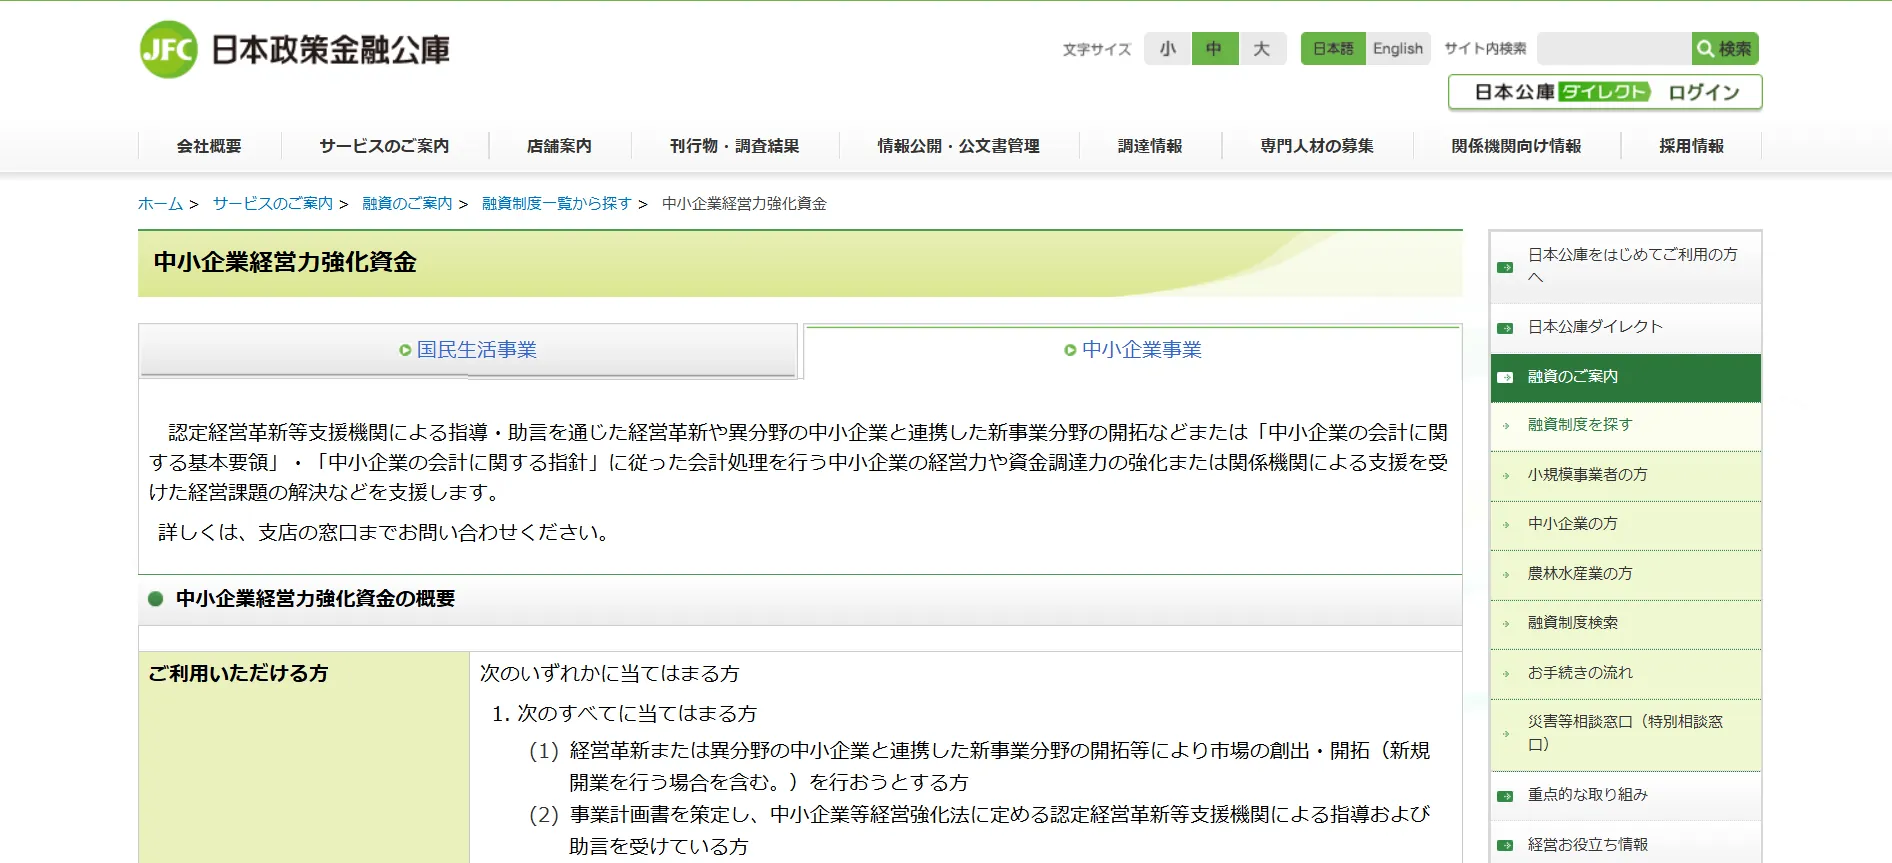Click the 中小企業経営力強化資金の概要 section heading
The image size is (1892, 863).
(315, 599)
